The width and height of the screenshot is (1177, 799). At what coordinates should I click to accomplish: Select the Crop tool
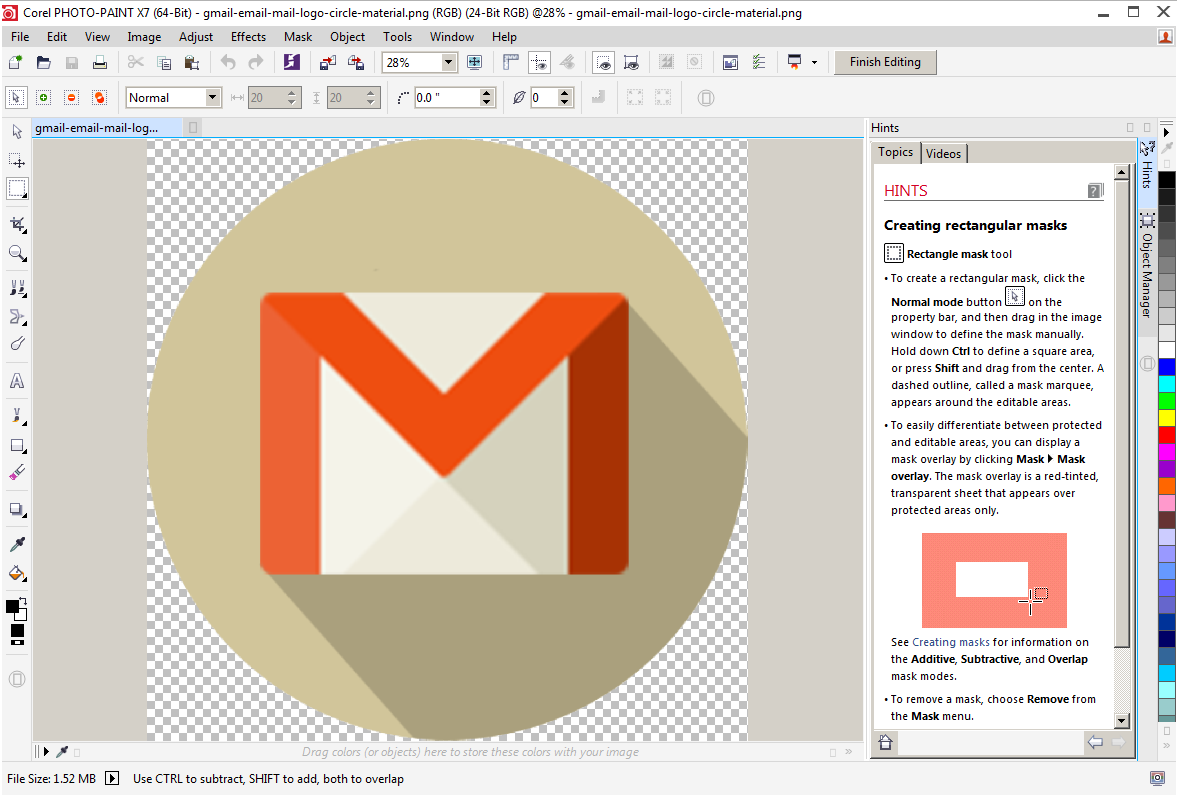(17, 225)
